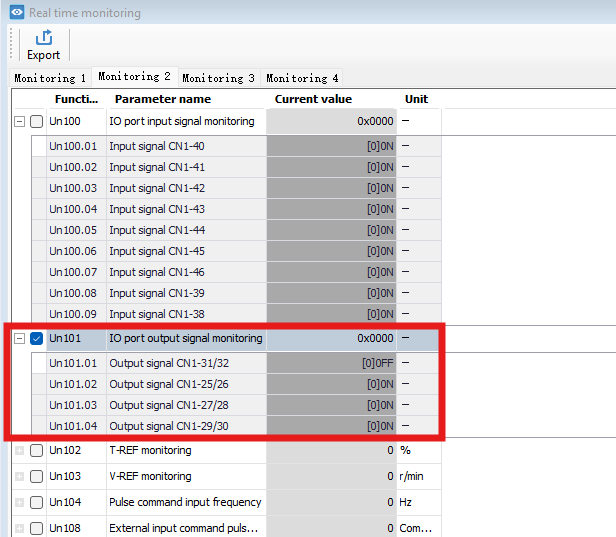Expand the Un102 row
Image resolution: width=616 pixels, height=537 pixels.
19,450
